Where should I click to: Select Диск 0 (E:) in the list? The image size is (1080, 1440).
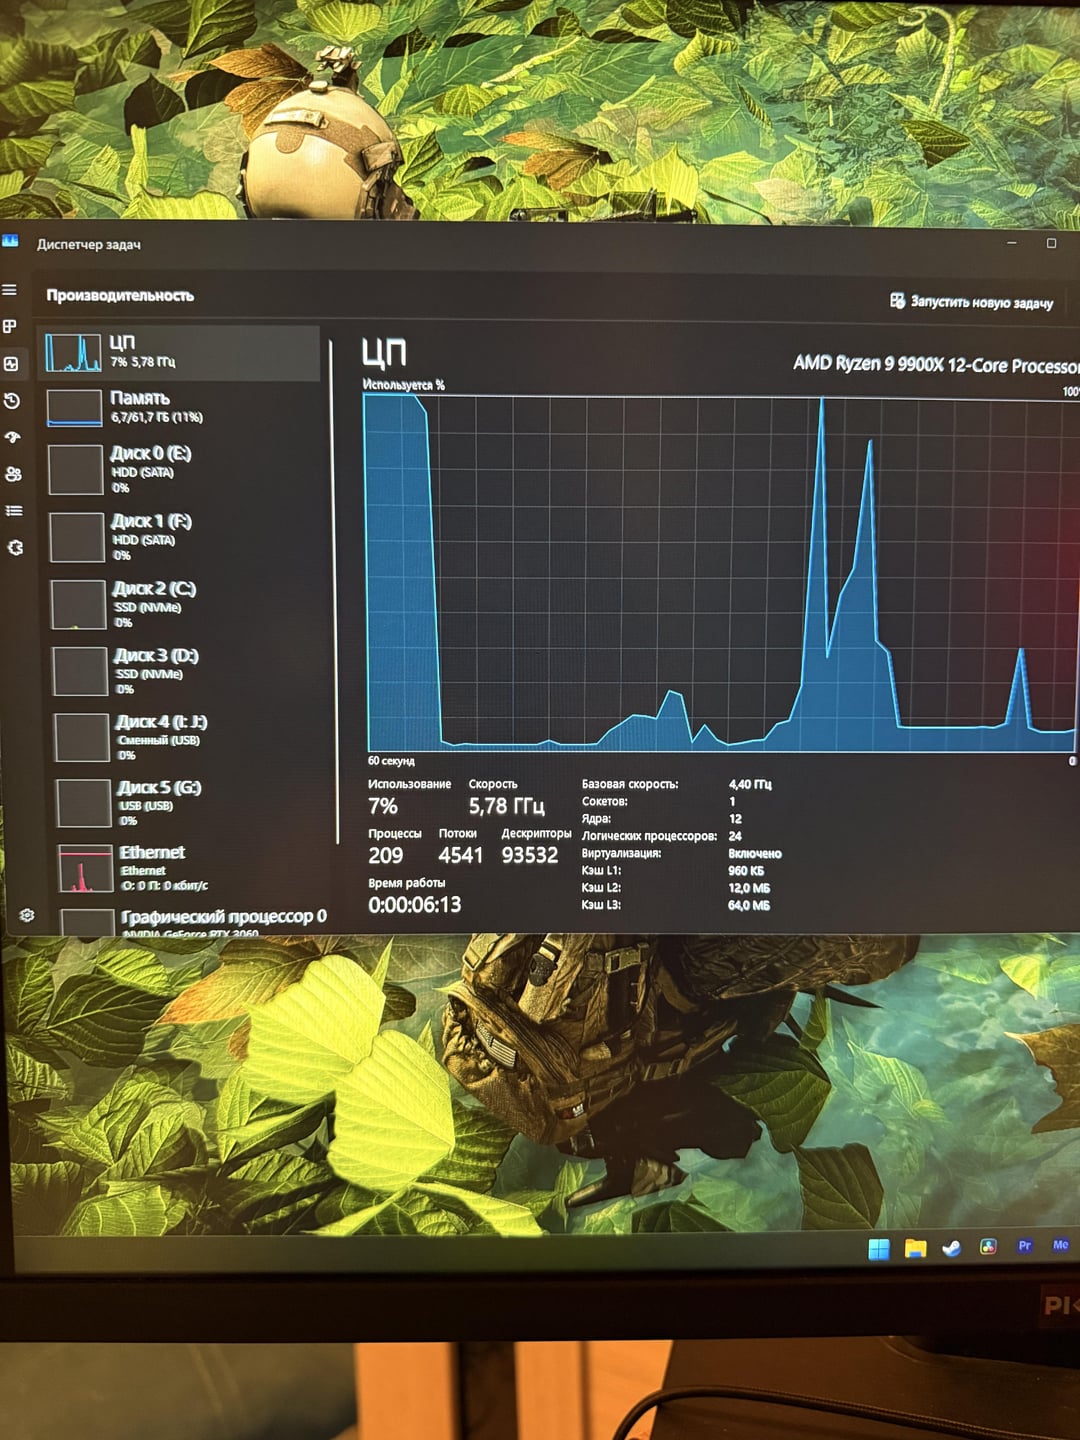(181, 469)
